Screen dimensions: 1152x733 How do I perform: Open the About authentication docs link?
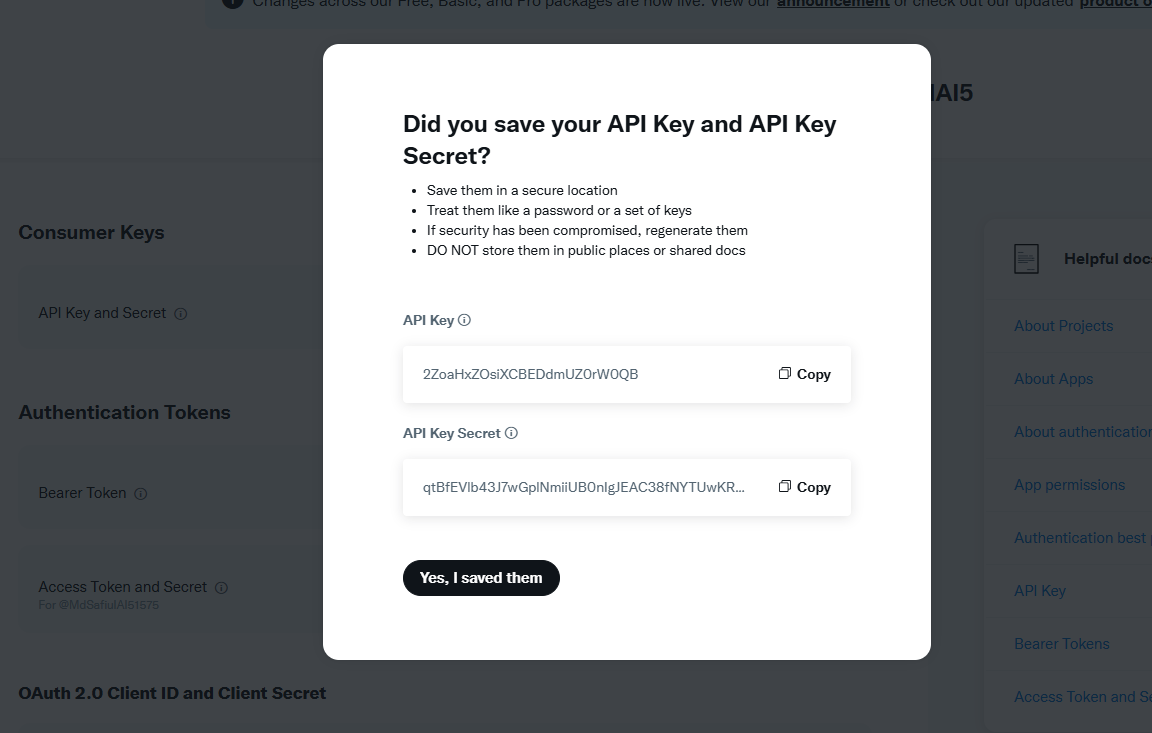(x=1082, y=432)
